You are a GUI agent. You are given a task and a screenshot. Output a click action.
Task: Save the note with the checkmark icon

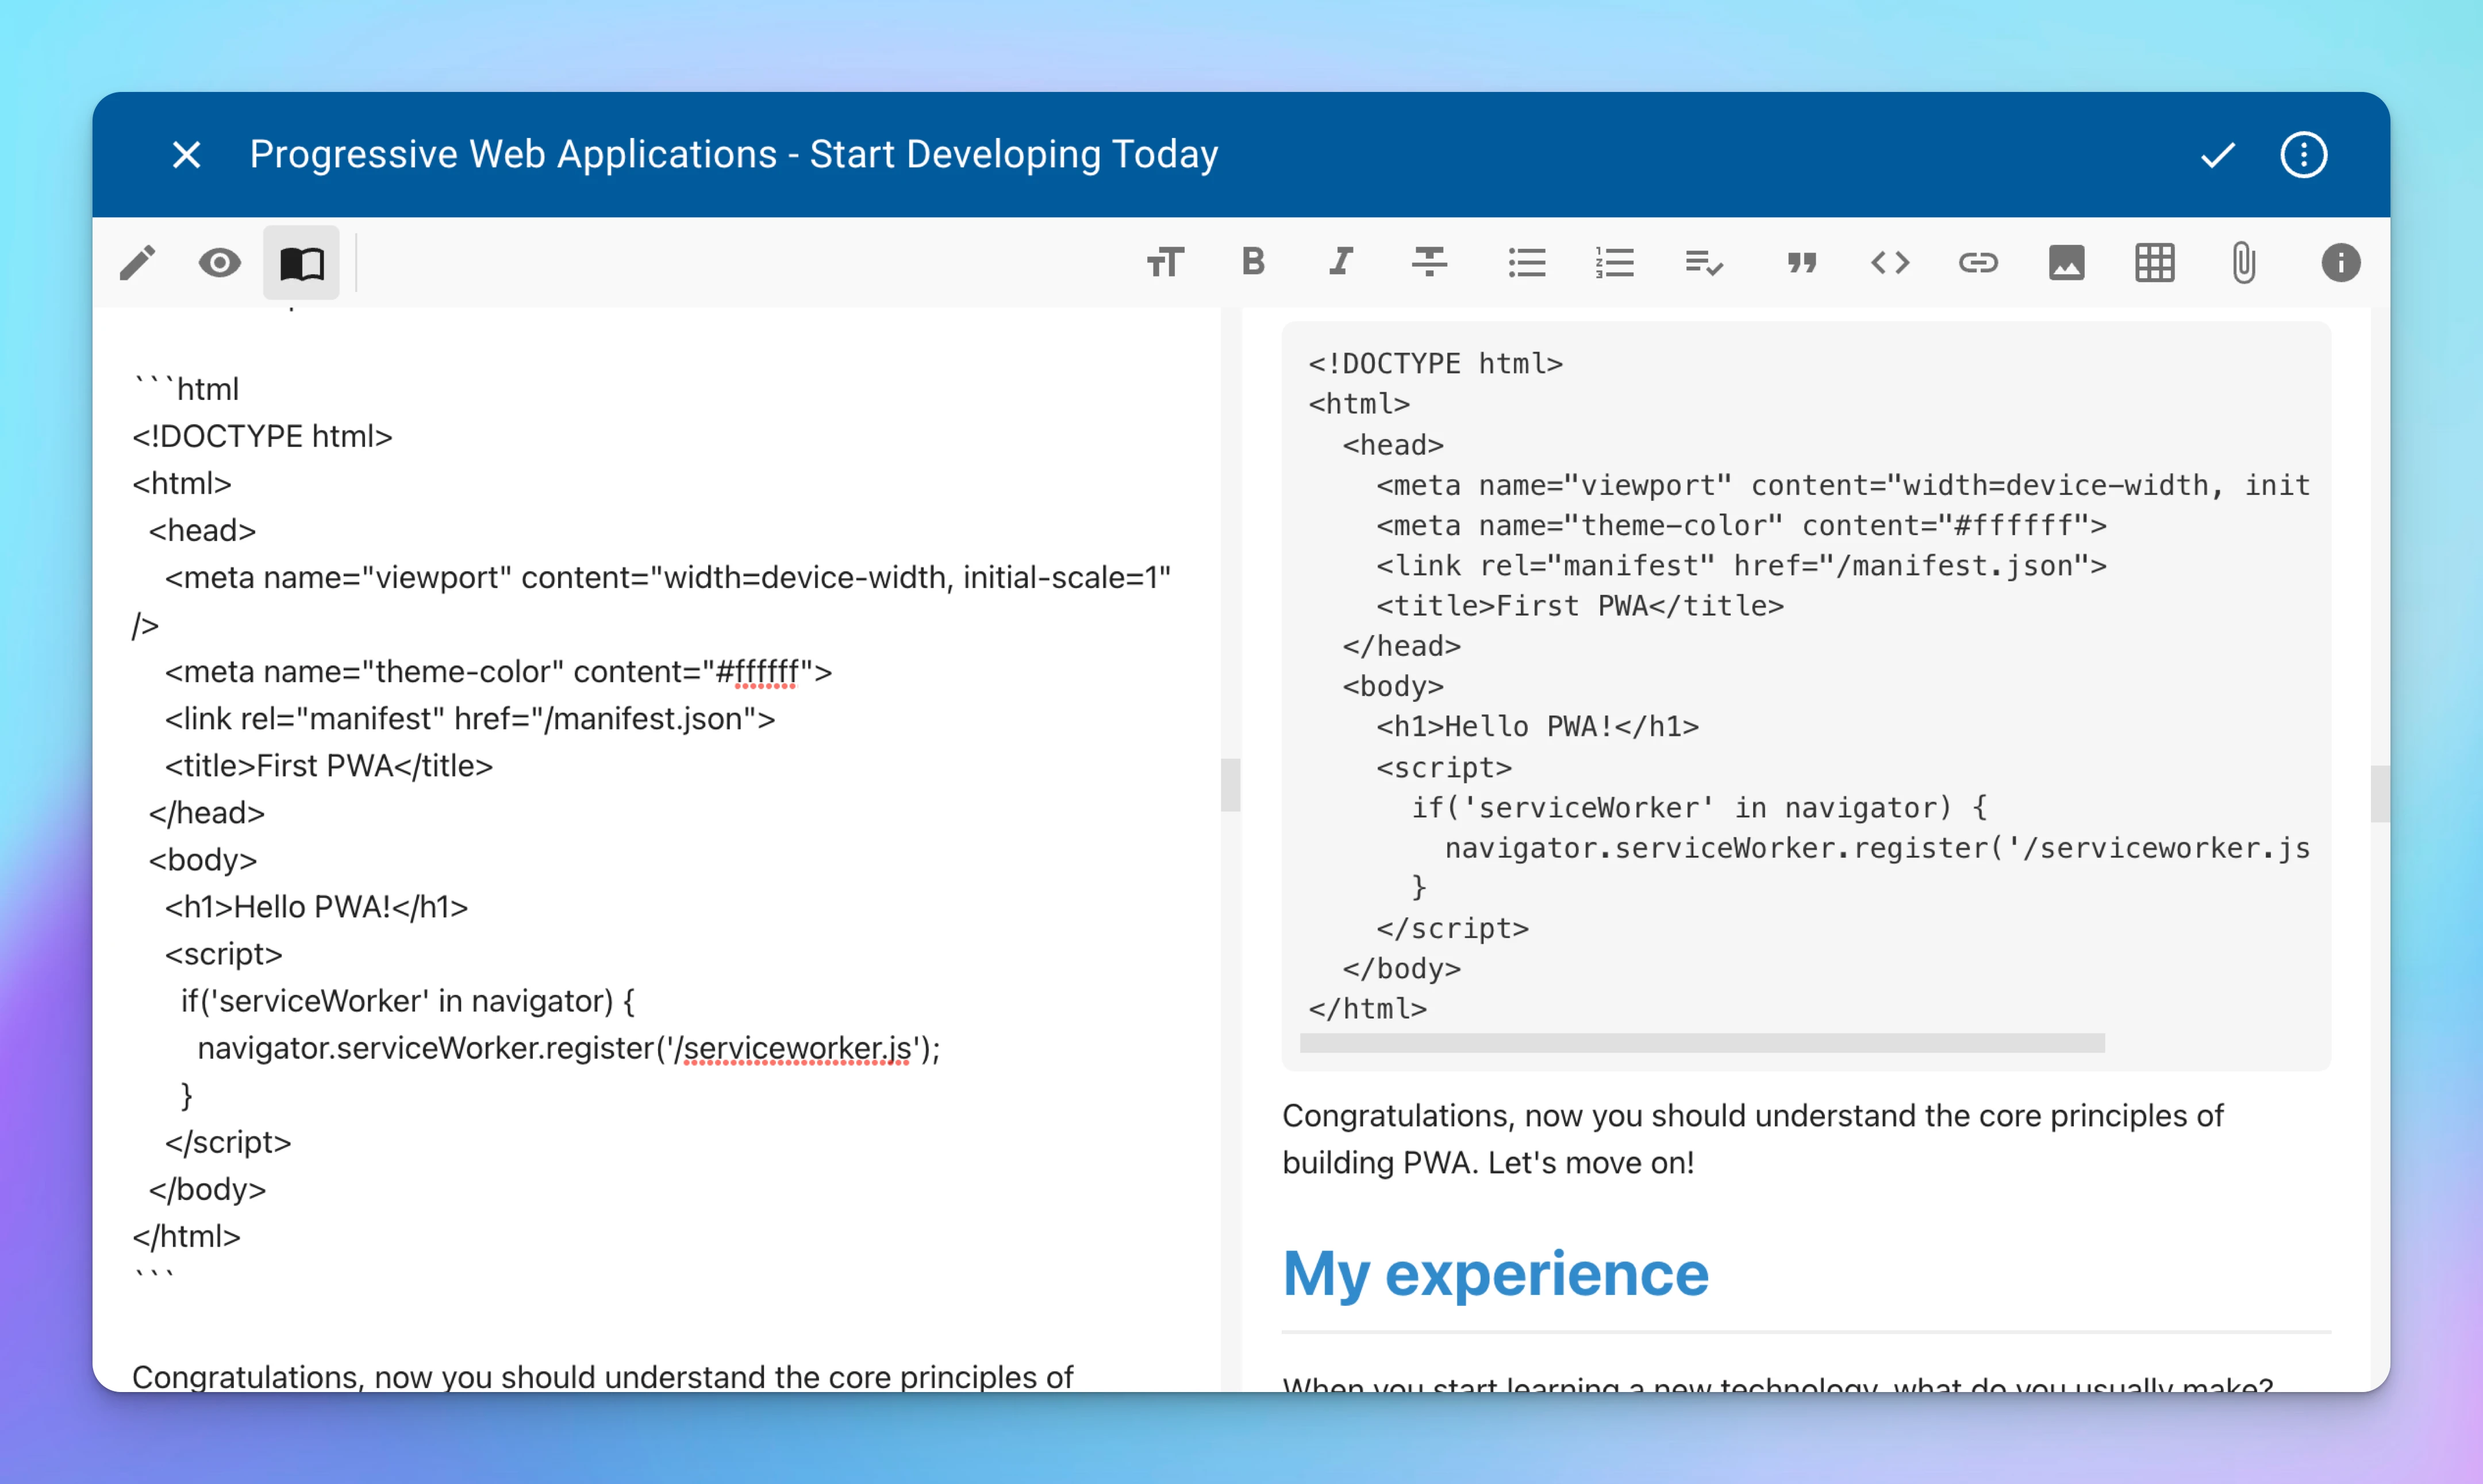[2218, 155]
